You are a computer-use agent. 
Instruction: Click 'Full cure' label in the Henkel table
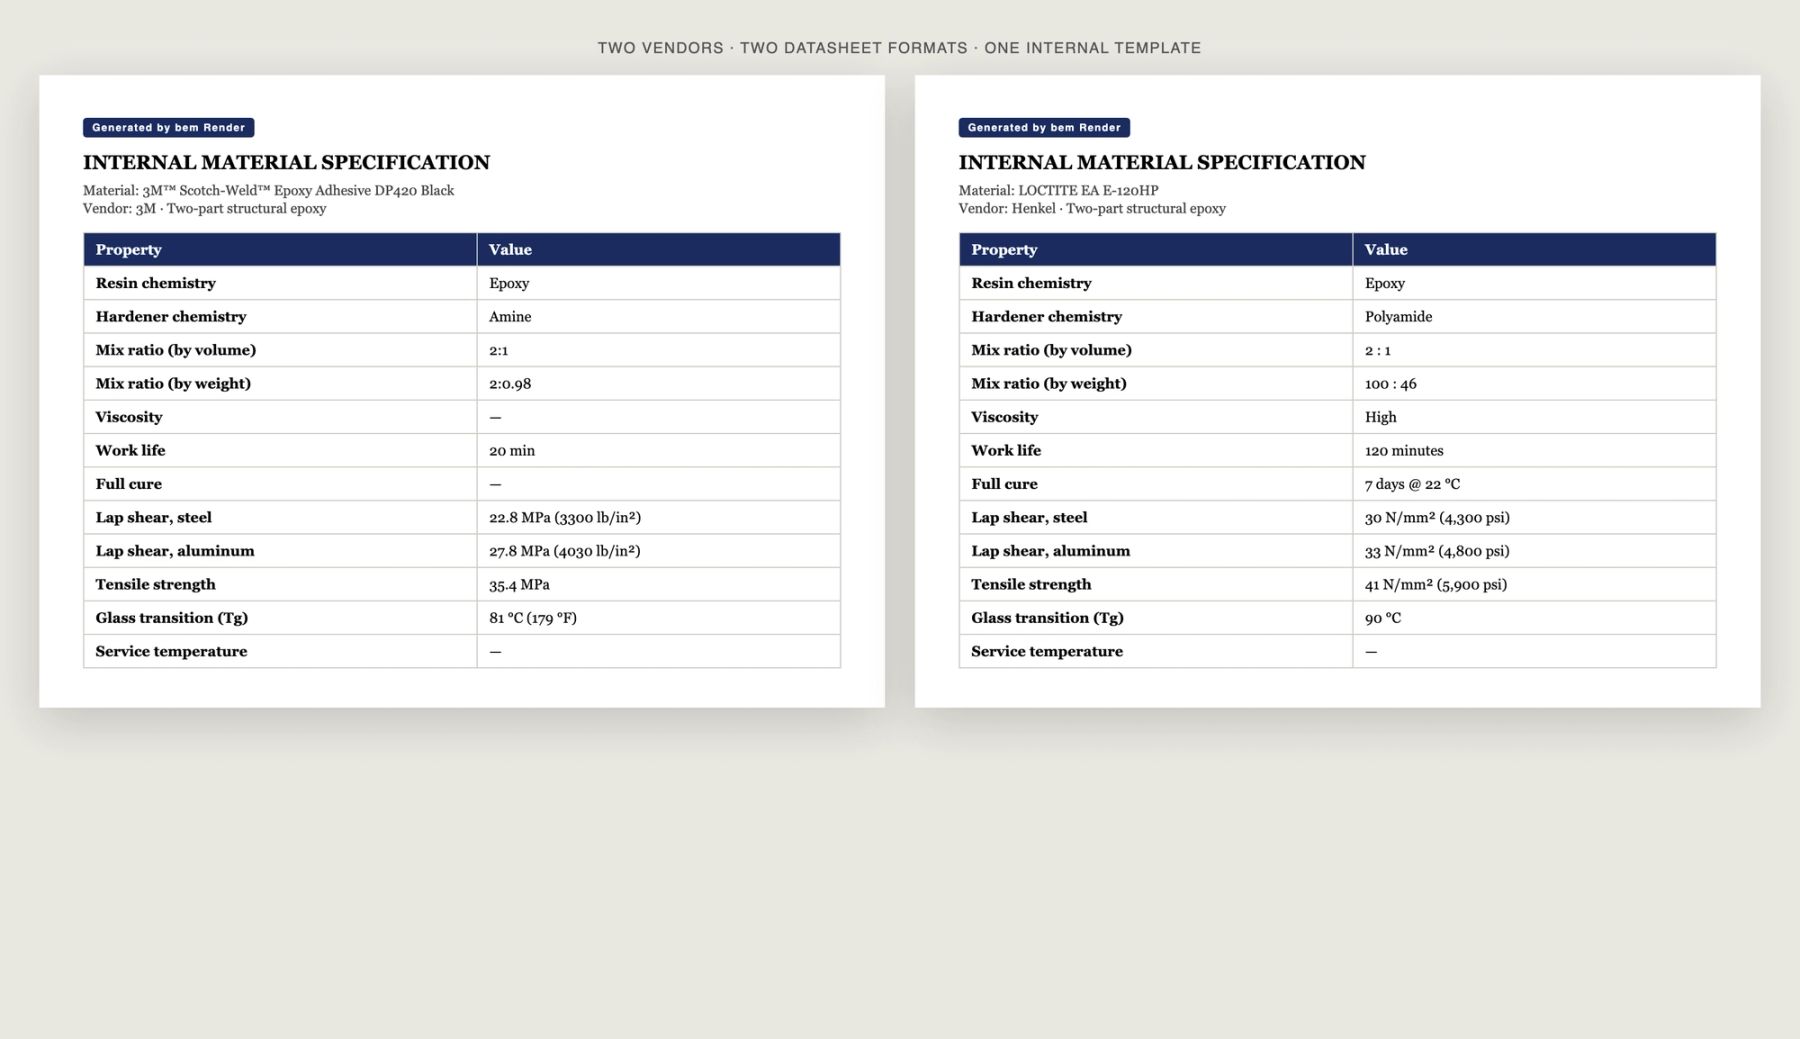click(1004, 484)
